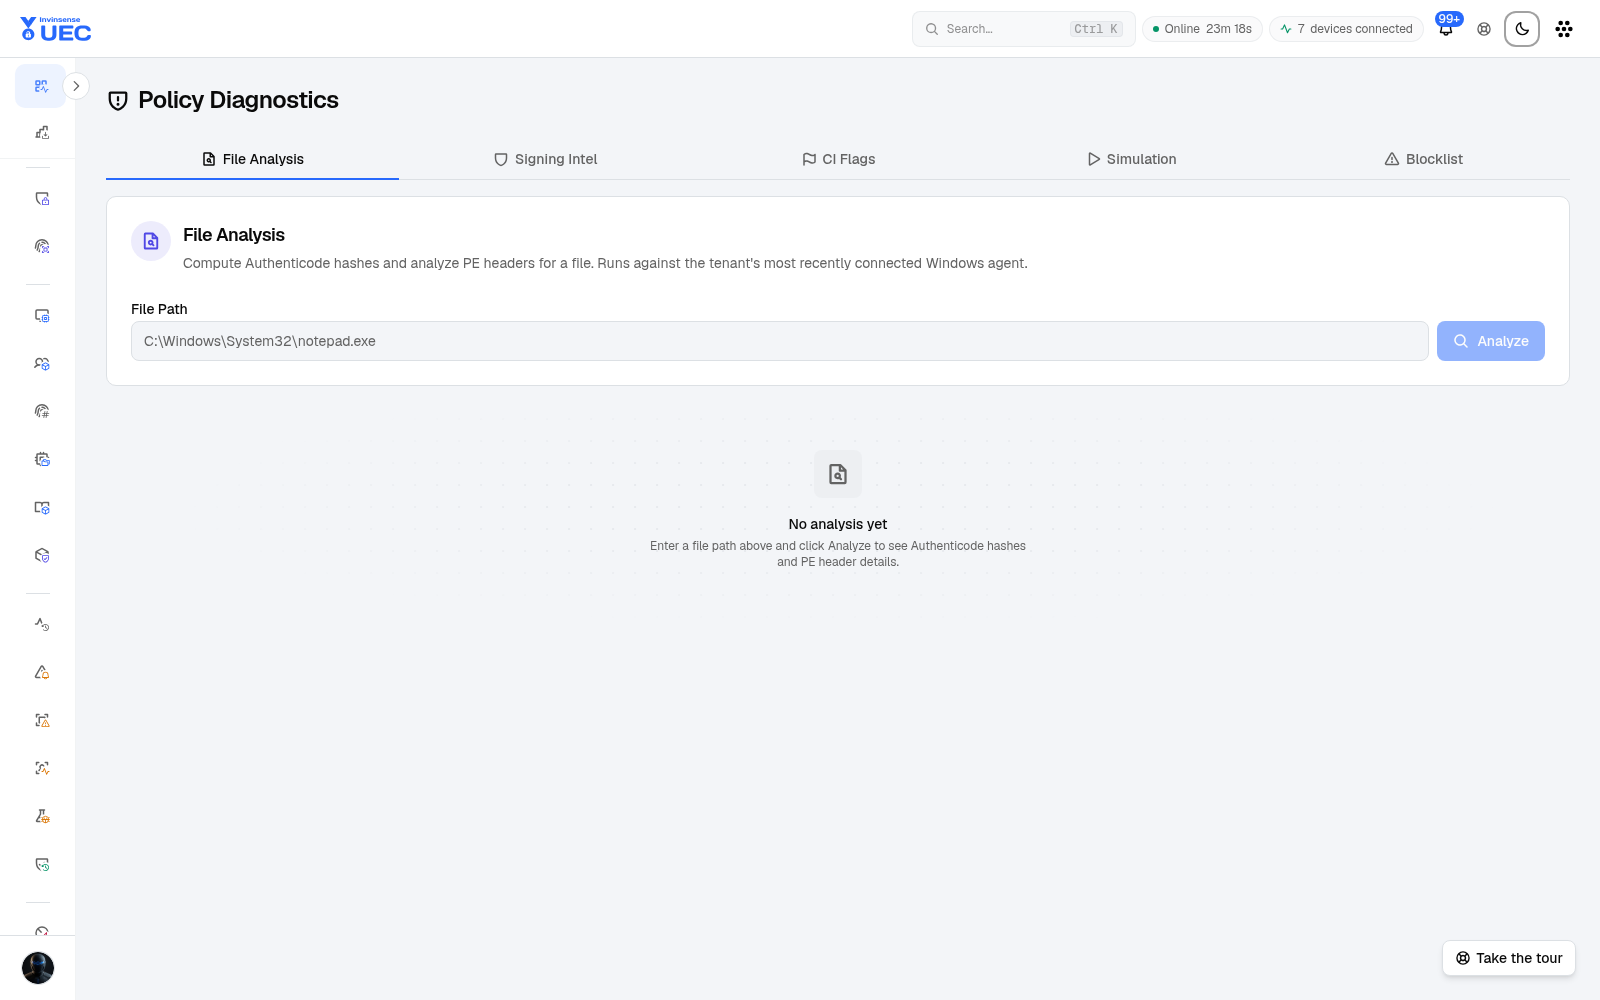Click the Take the tour button
Image resolution: width=1600 pixels, height=1000 pixels.
click(1509, 958)
